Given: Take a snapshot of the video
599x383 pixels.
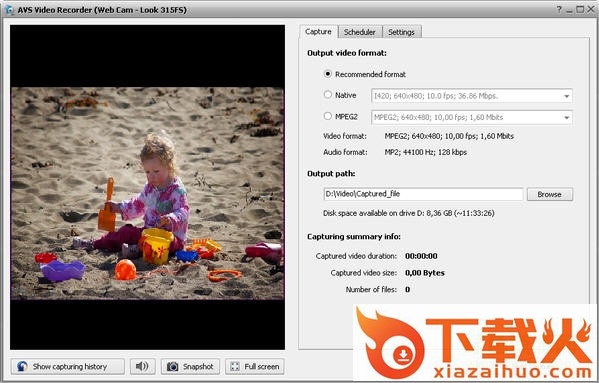Looking at the screenshot, I should coord(190,367).
